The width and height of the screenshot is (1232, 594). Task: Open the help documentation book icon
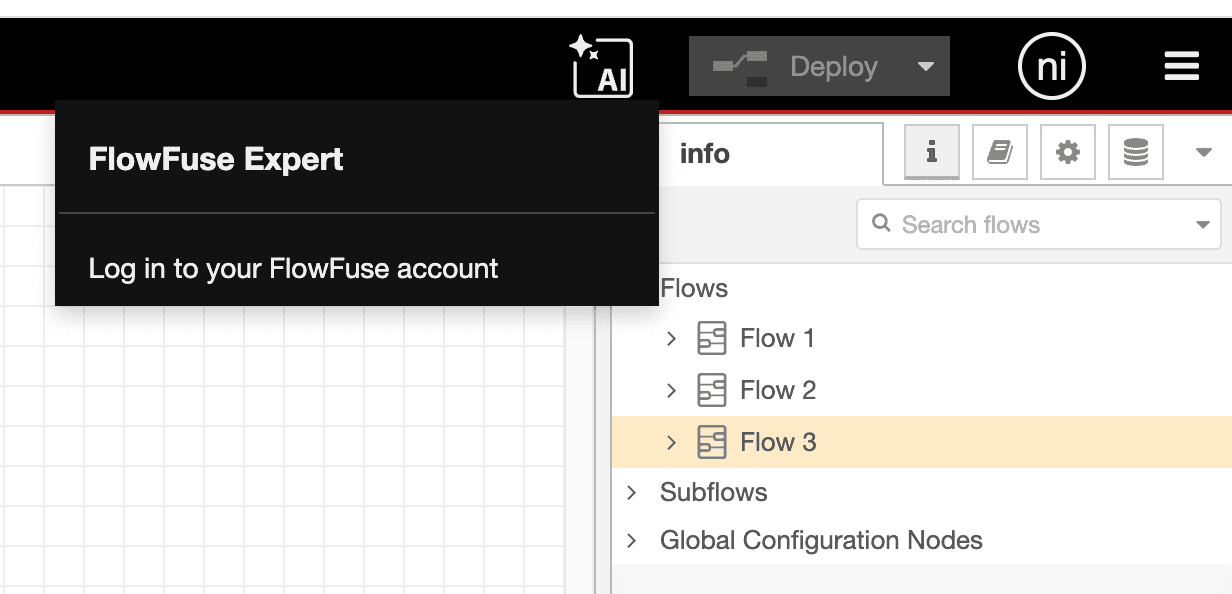tap(1000, 152)
